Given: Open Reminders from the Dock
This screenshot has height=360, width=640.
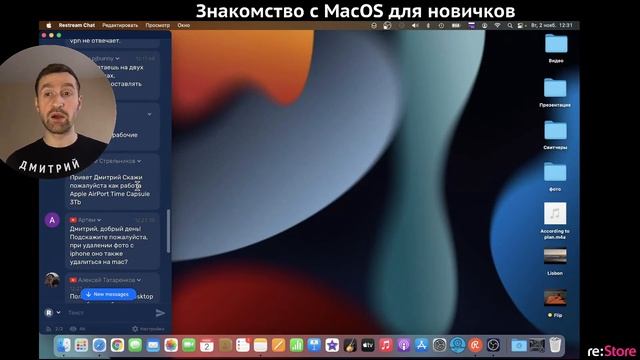Looking at the screenshot, I should 243,345.
